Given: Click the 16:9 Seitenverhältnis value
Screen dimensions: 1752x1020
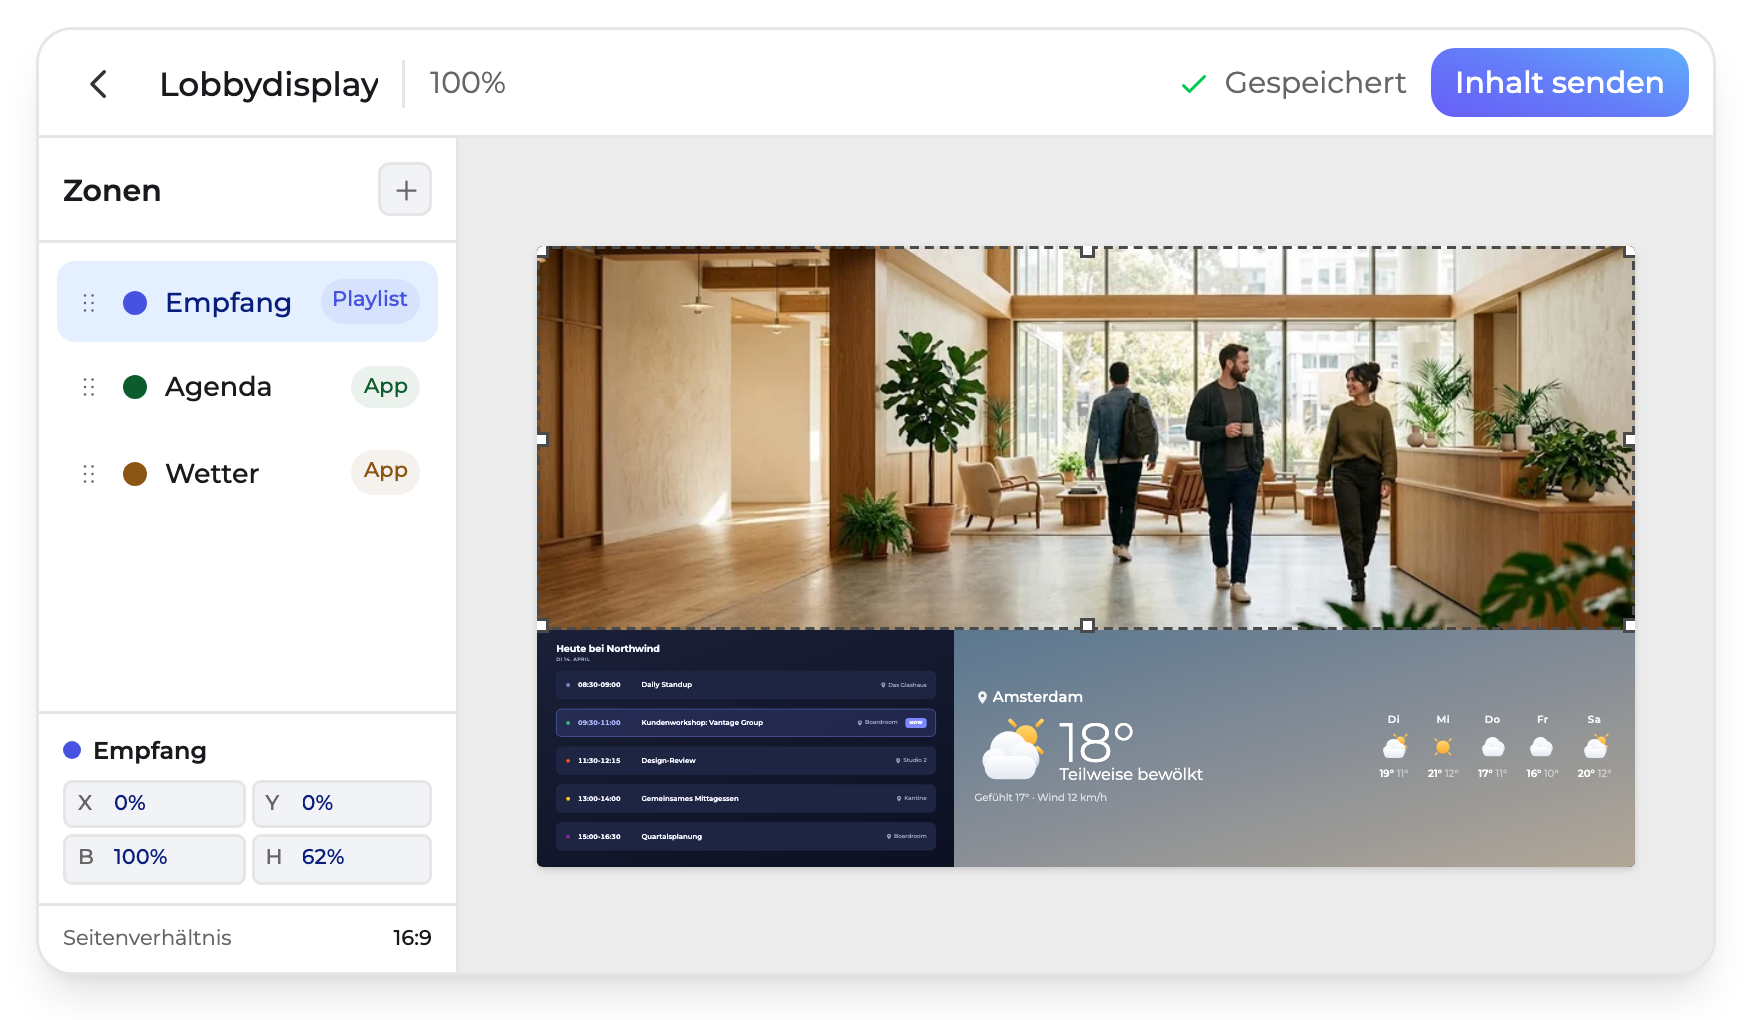Looking at the screenshot, I should click(x=412, y=938).
